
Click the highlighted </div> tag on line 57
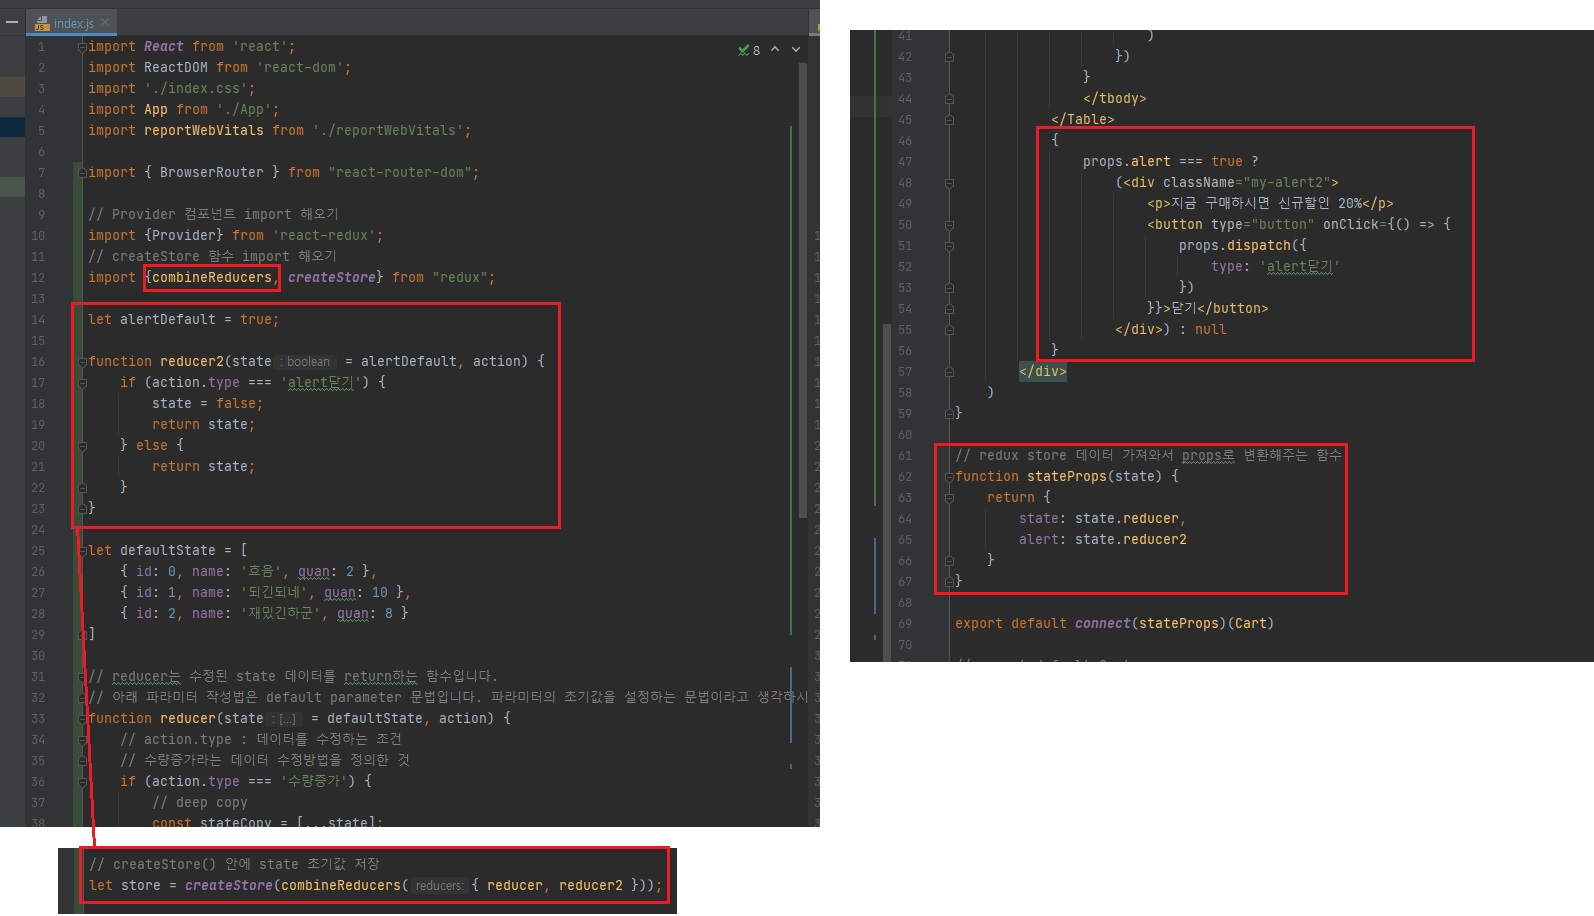(1043, 372)
